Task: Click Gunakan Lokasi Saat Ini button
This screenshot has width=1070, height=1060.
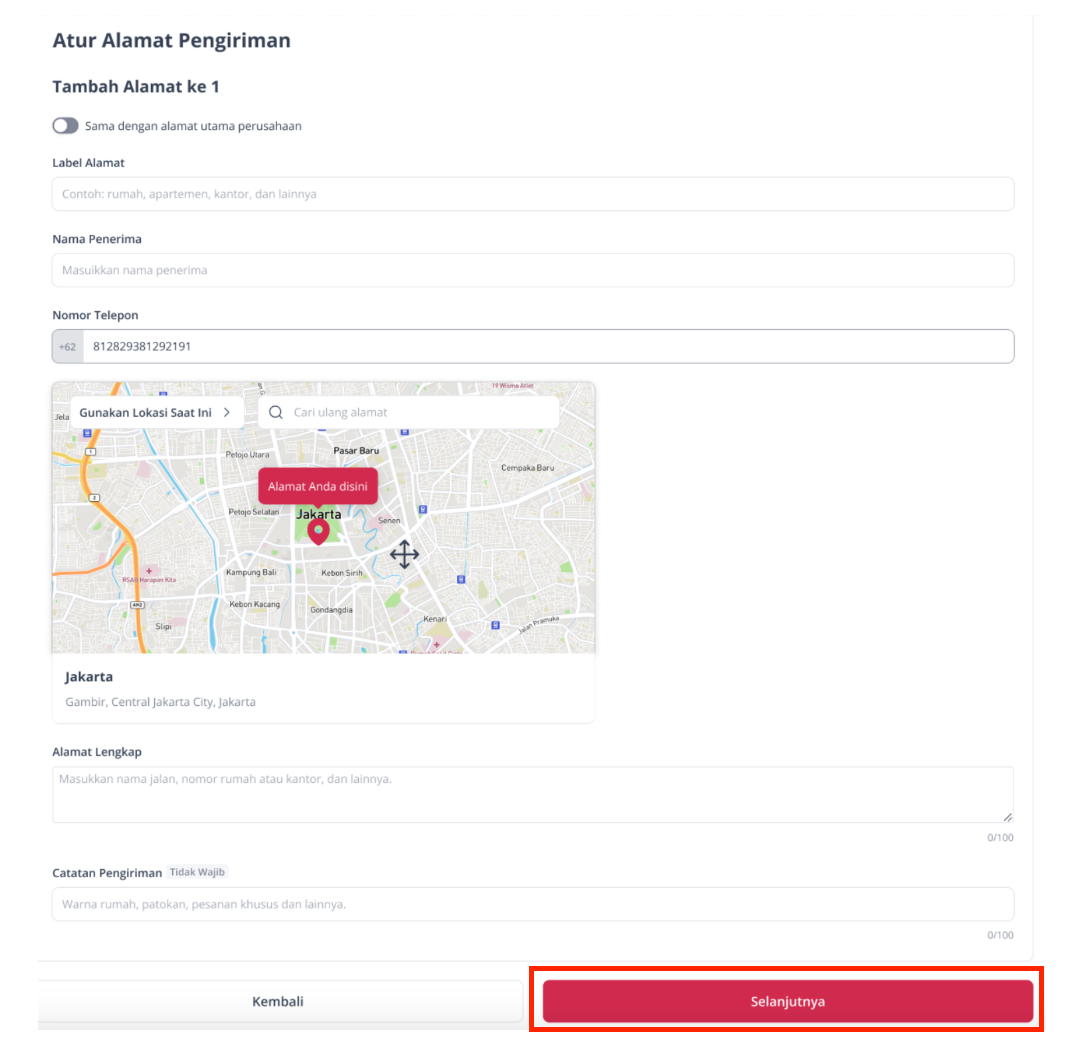Action: click(x=157, y=412)
